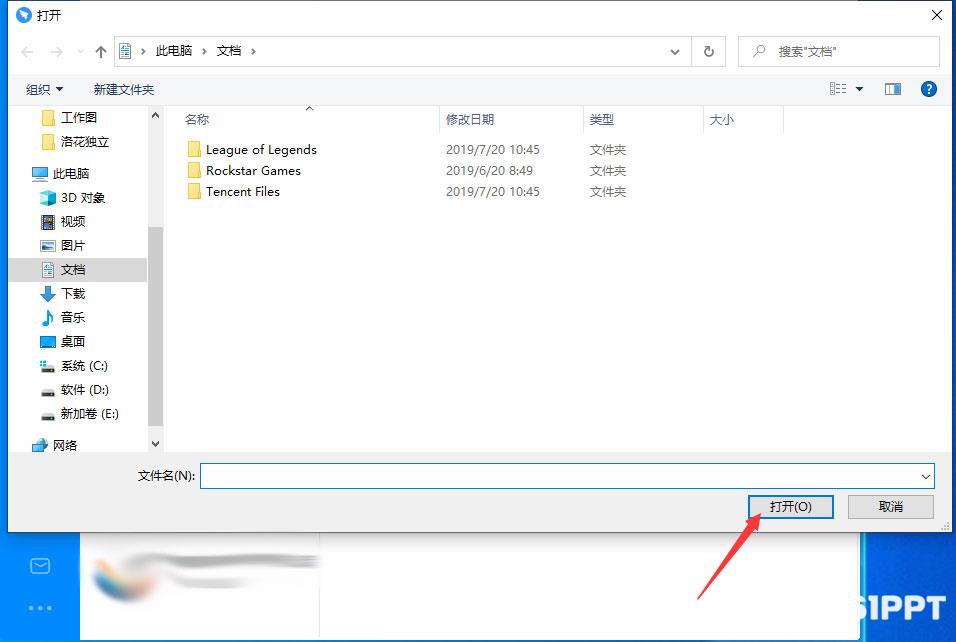Refresh the 文档 folder view
The image size is (956, 642).
point(708,52)
